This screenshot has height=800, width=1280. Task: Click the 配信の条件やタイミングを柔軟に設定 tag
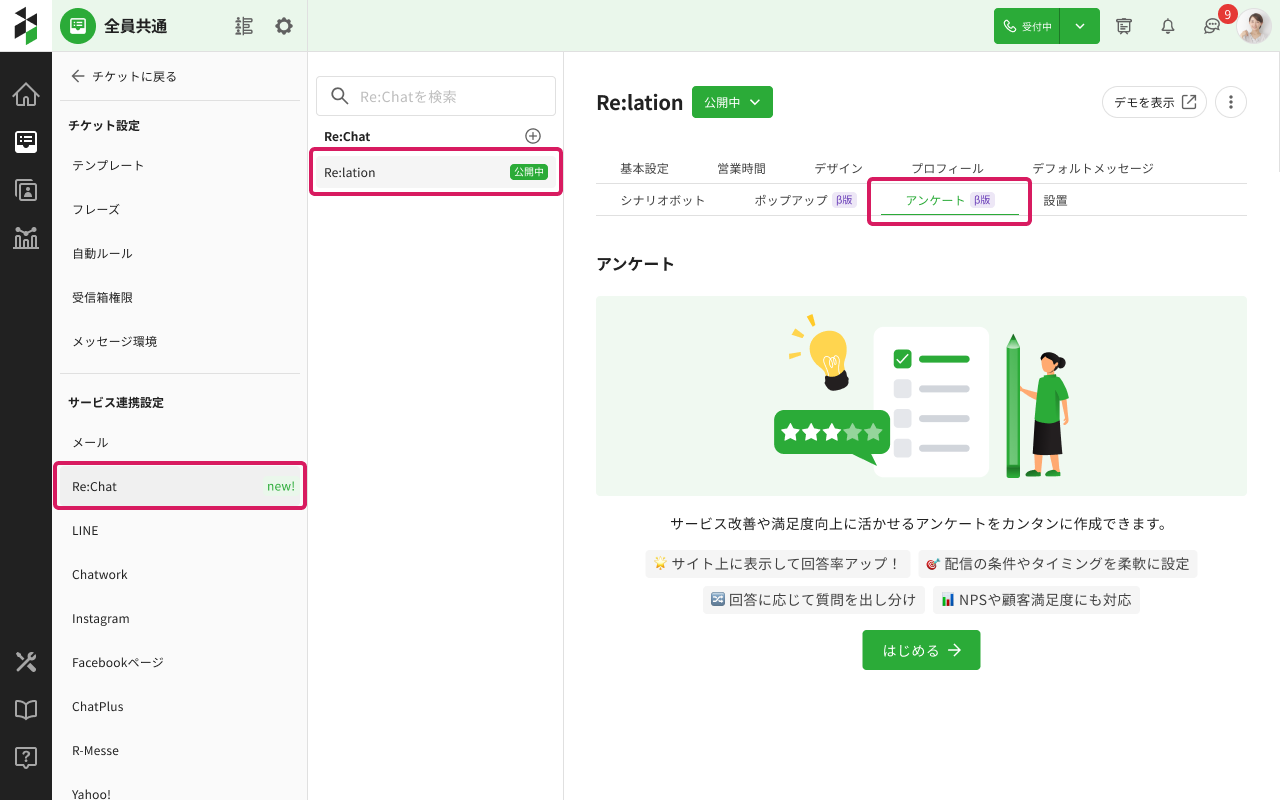click(x=1058, y=564)
